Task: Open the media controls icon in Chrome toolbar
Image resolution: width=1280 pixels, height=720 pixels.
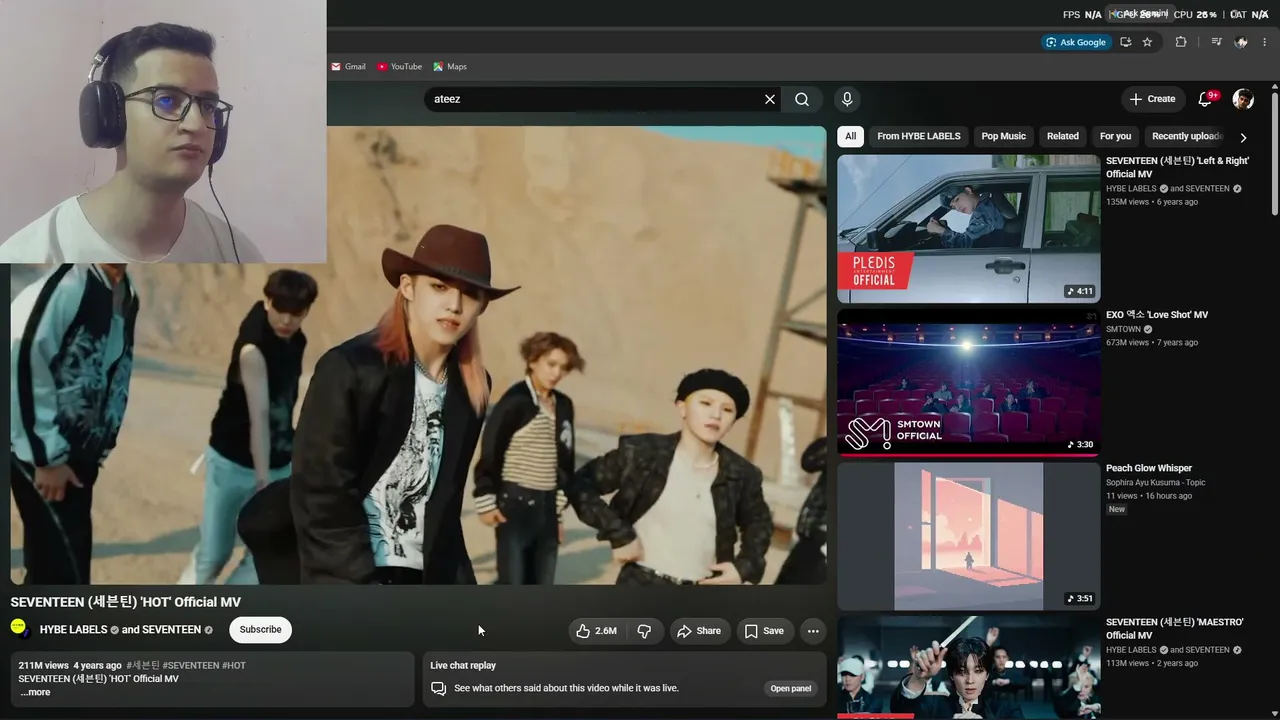Action: point(1216,42)
